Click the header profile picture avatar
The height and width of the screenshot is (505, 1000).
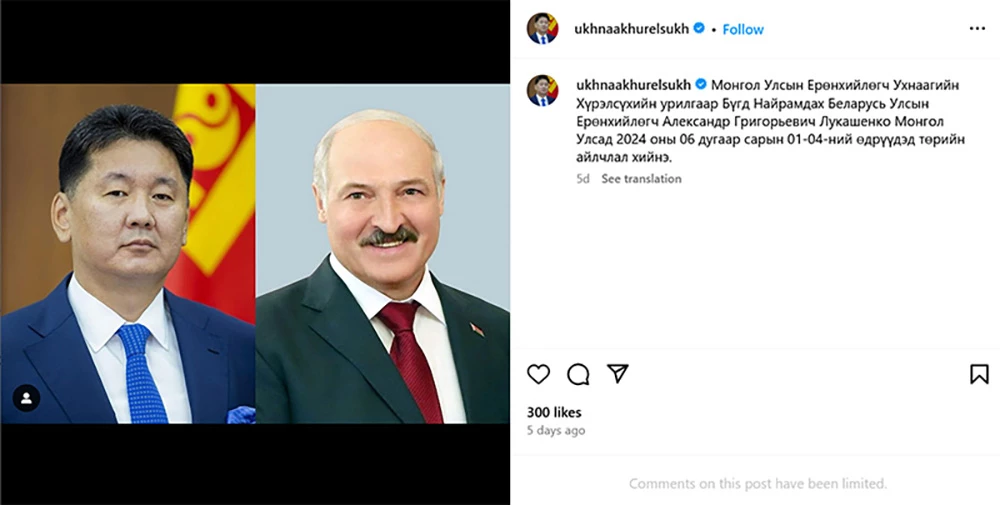[x=542, y=29]
